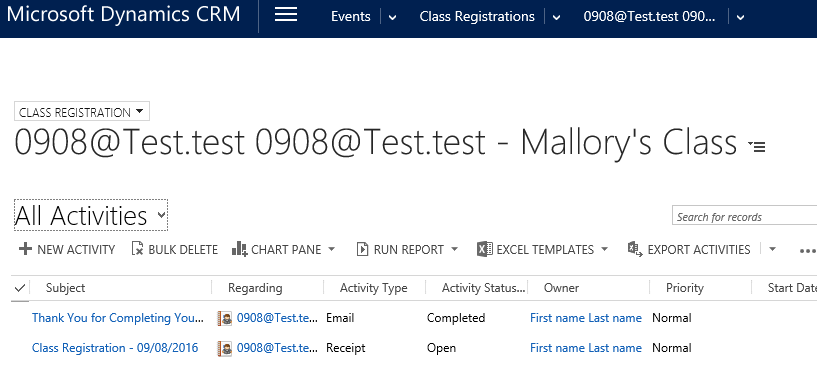Select the Normal priority in the Receipt row
The height and width of the screenshot is (391, 817).
point(672,348)
